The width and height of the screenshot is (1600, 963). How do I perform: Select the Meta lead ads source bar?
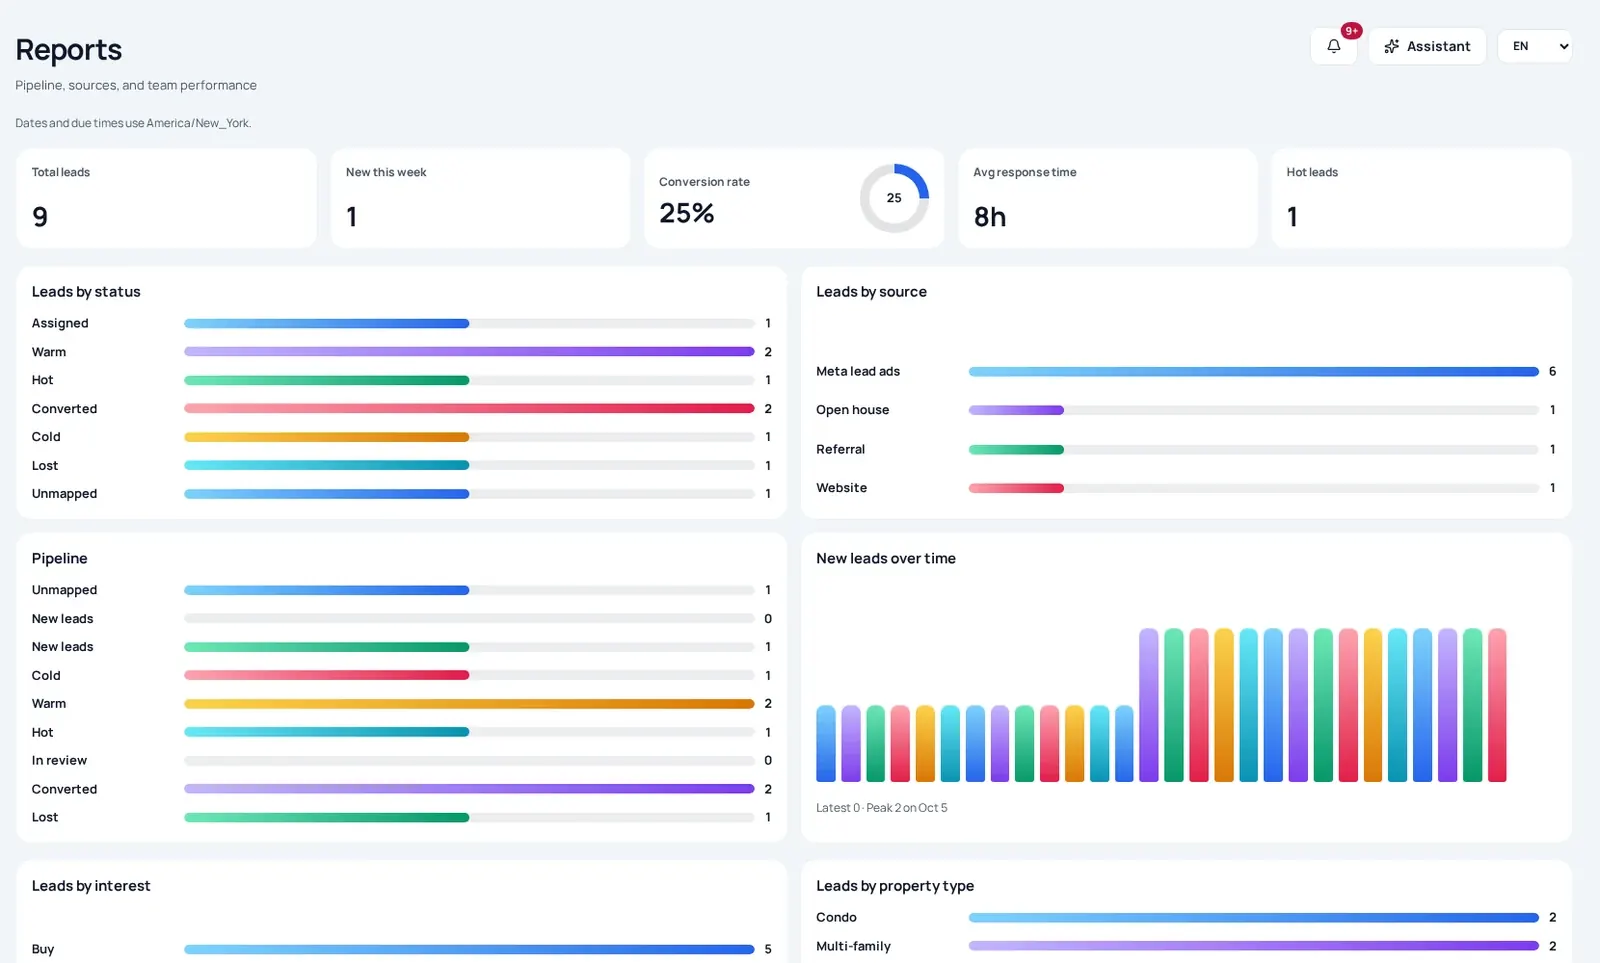pyautogui.click(x=1254, y=372)
